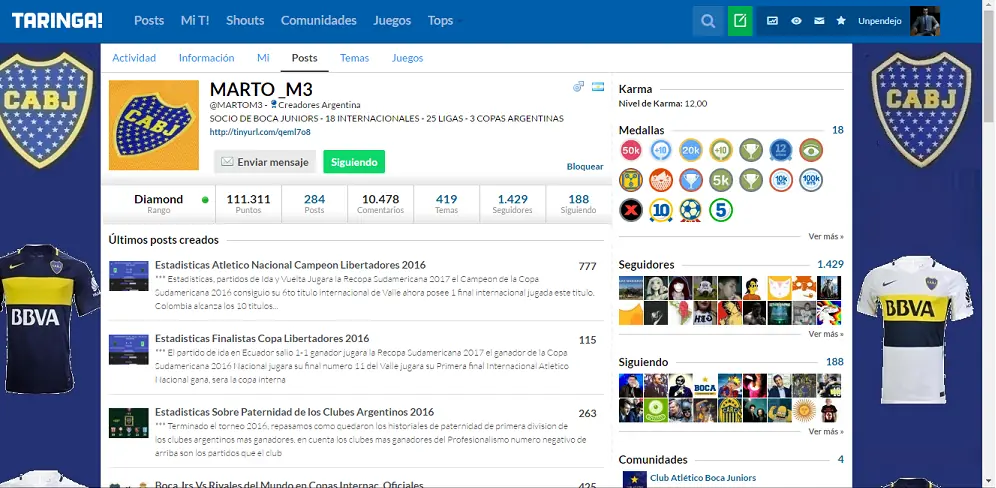Click the Bloquear link
This screenshot has height=488, width=996.
pyautogui.click(x=585, y=166)
